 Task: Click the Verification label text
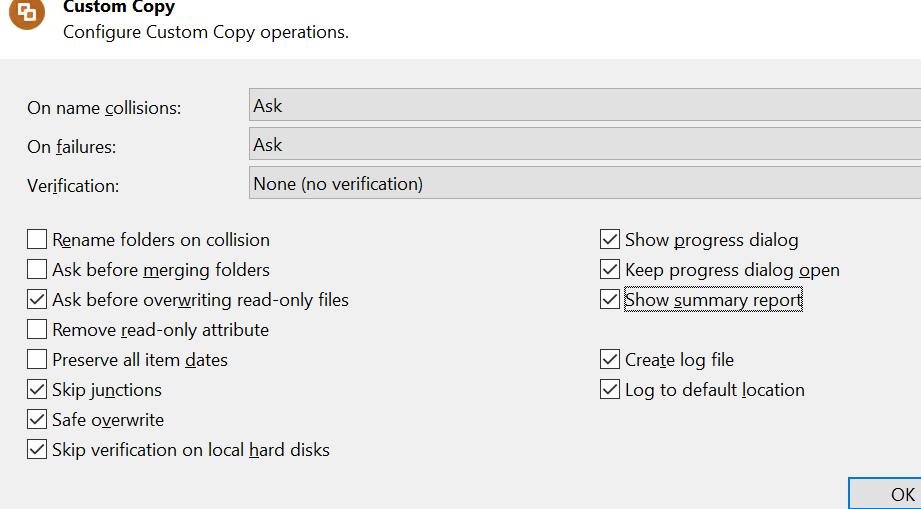pos(73,186)
